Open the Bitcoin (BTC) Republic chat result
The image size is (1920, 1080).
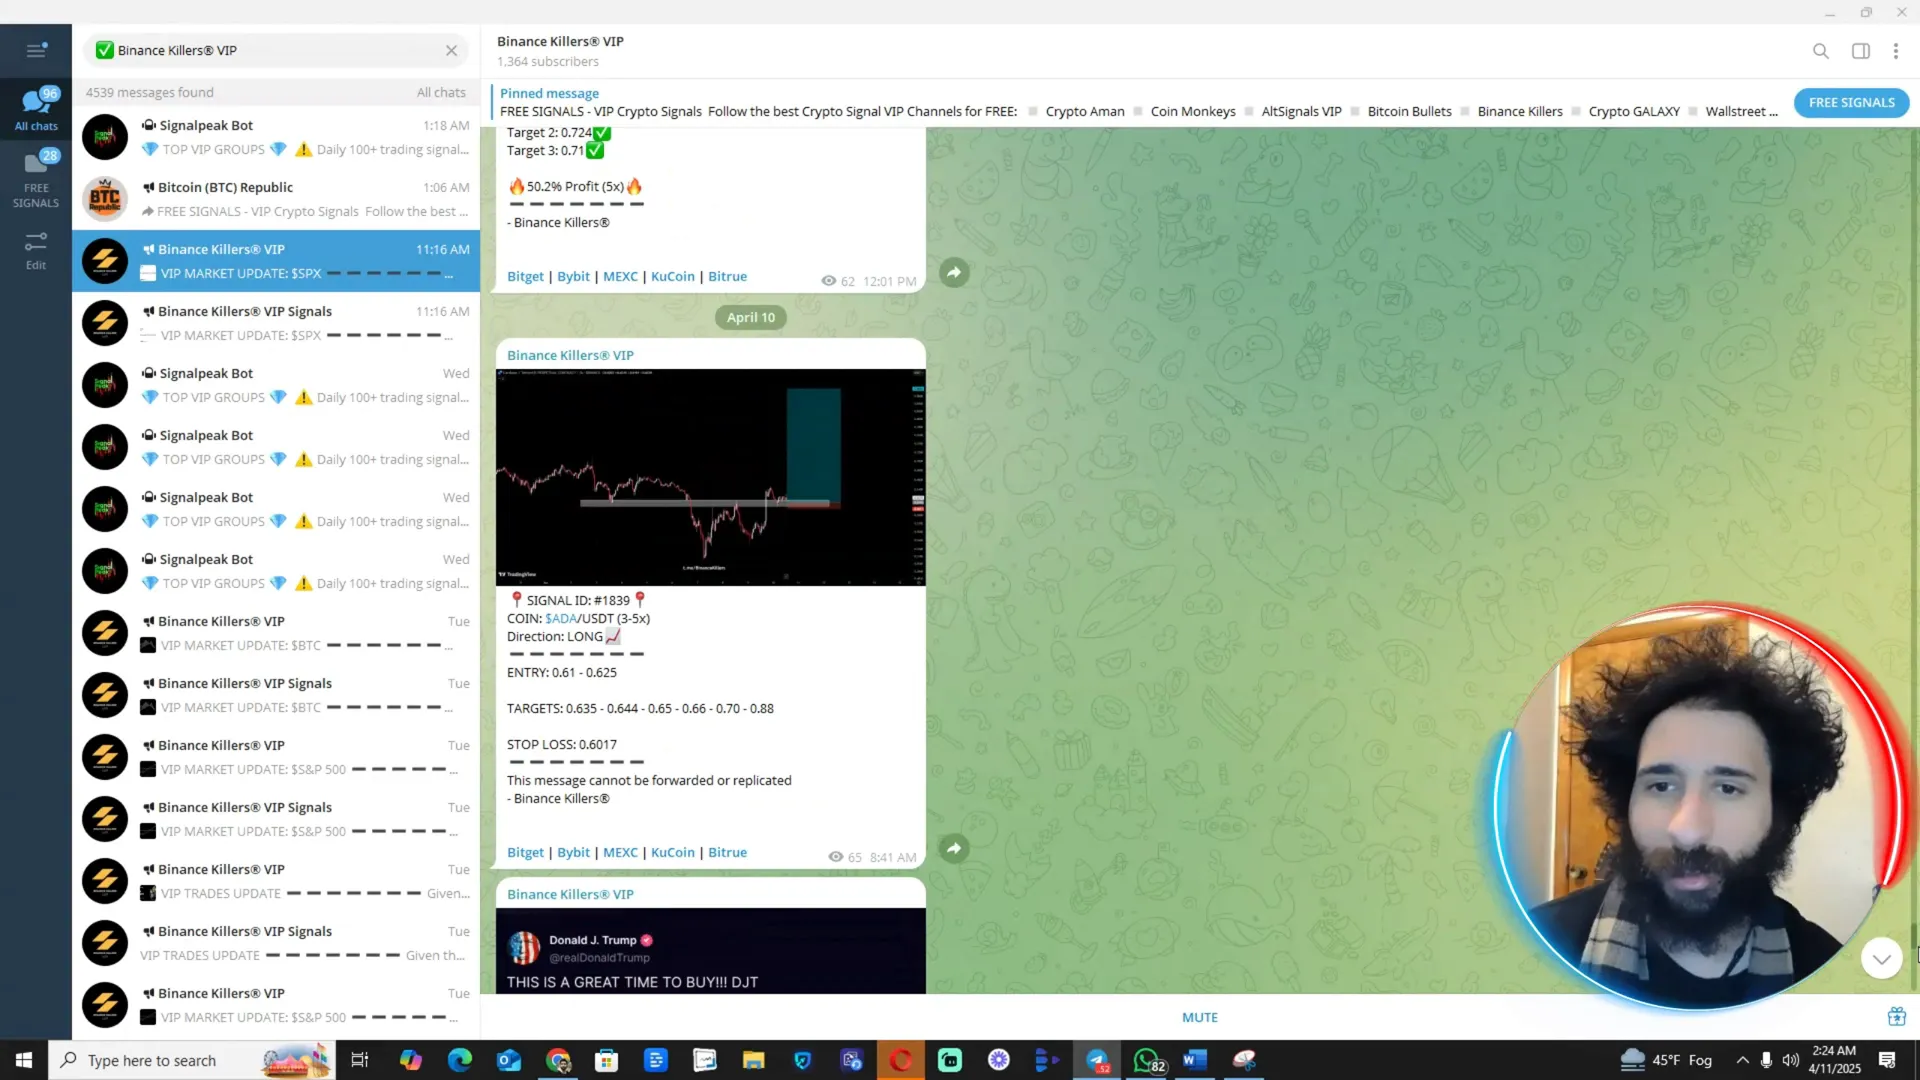[276, 199]
